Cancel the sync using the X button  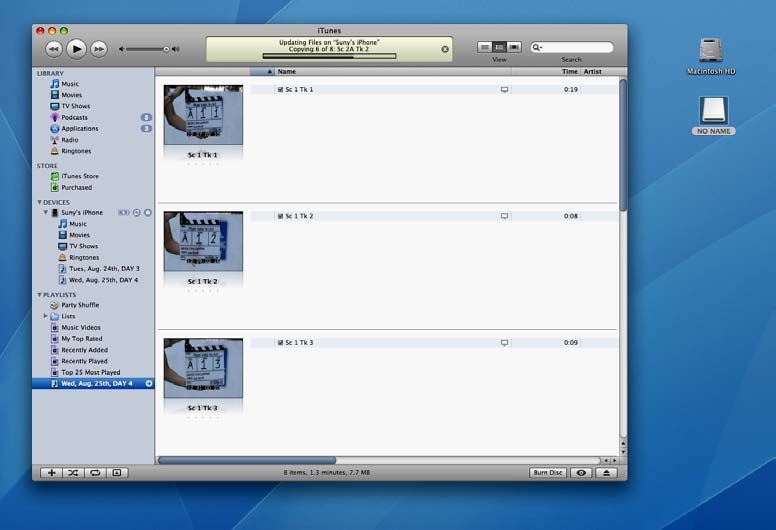point(445,49)
